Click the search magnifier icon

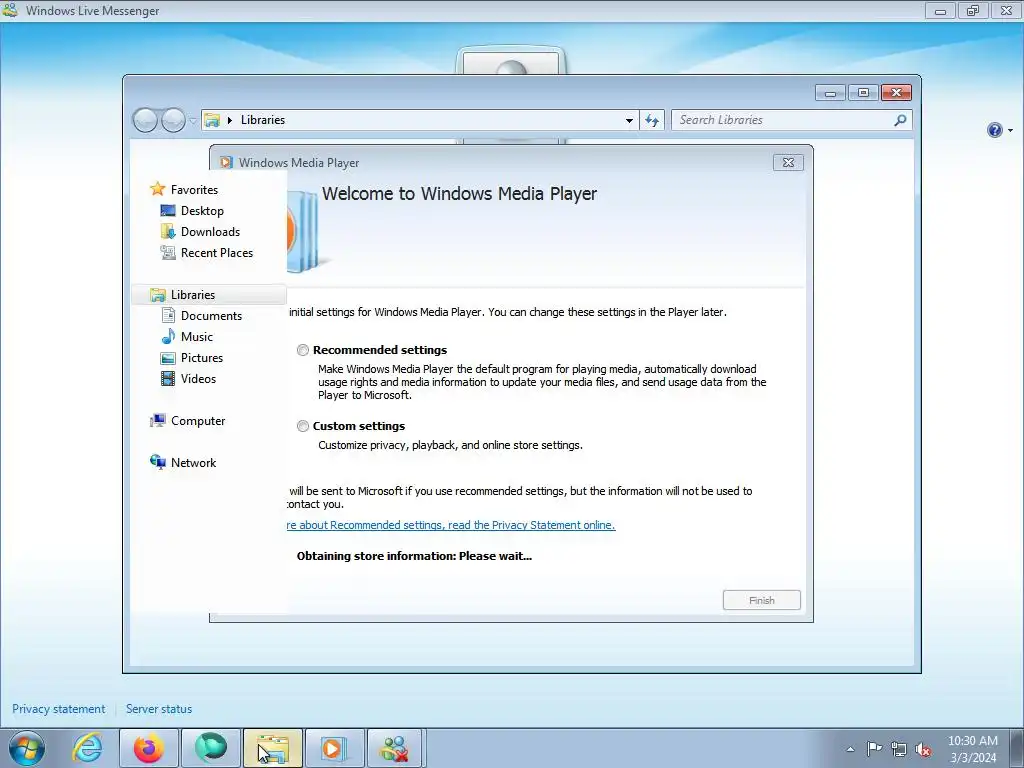click(x=900, y=120)
